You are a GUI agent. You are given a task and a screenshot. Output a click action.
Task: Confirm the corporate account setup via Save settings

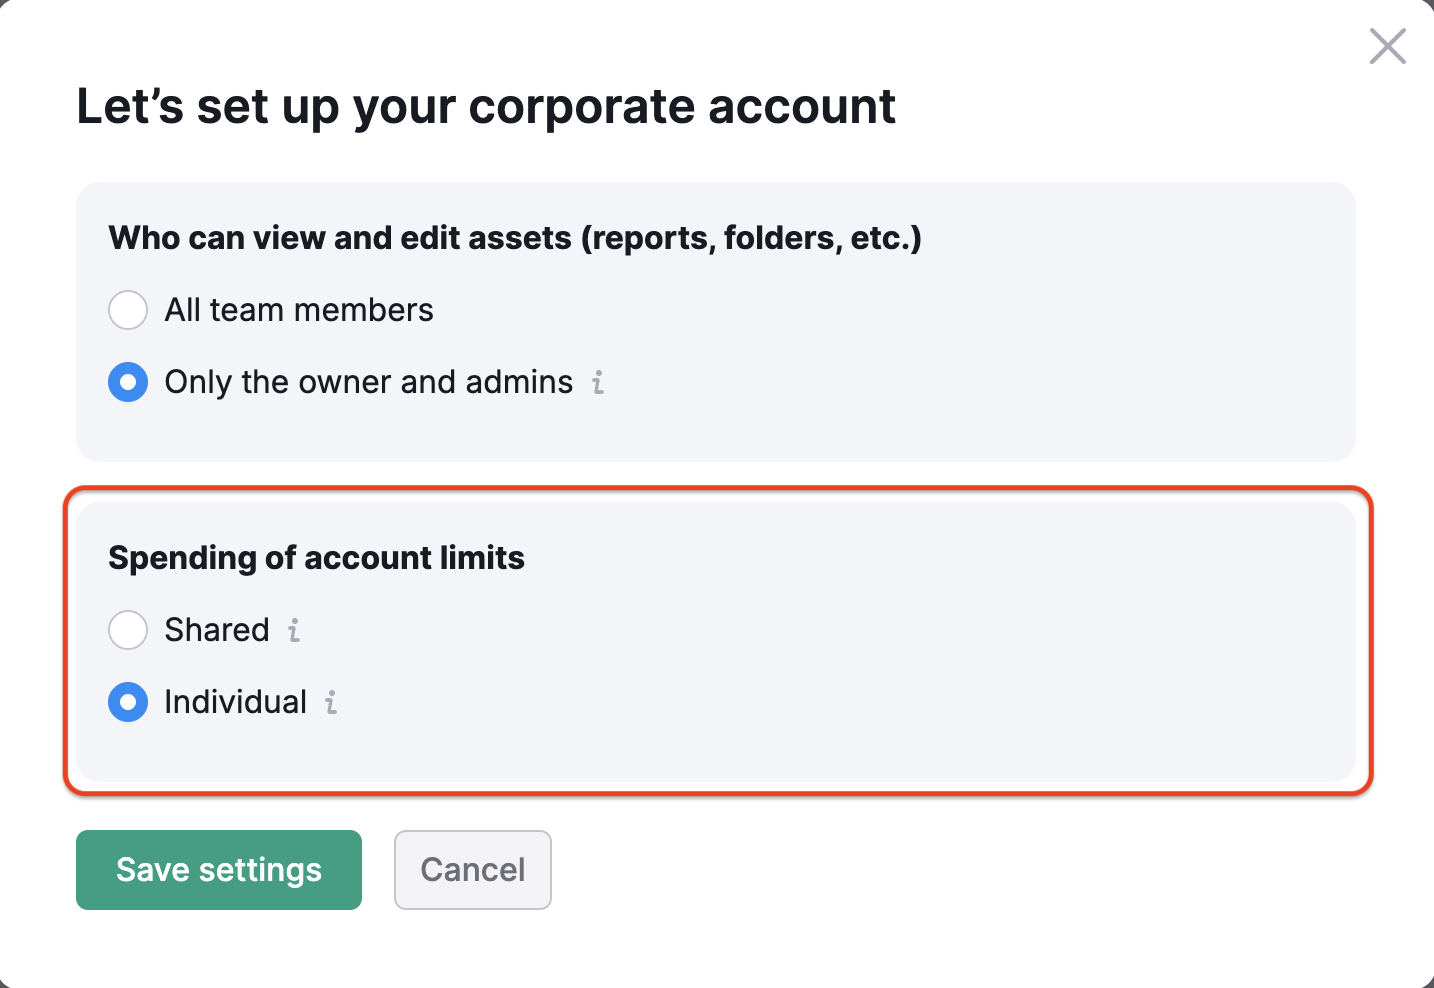coord(218,870)
